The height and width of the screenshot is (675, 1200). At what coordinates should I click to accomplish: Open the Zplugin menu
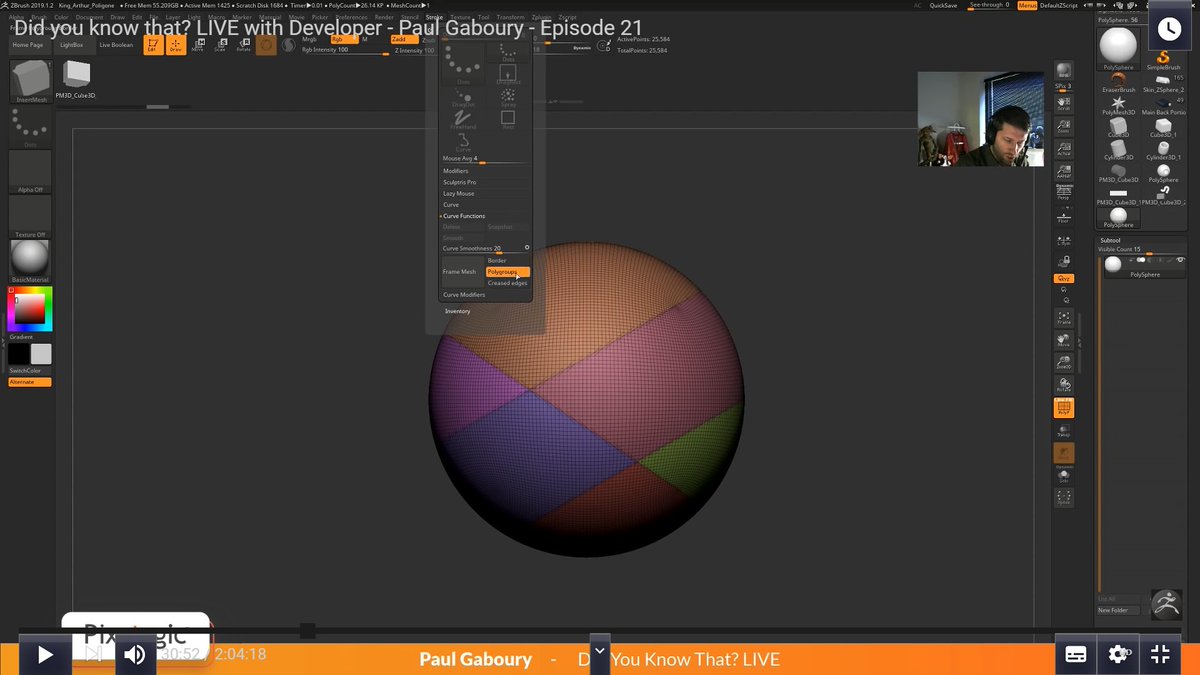point(542,18)
